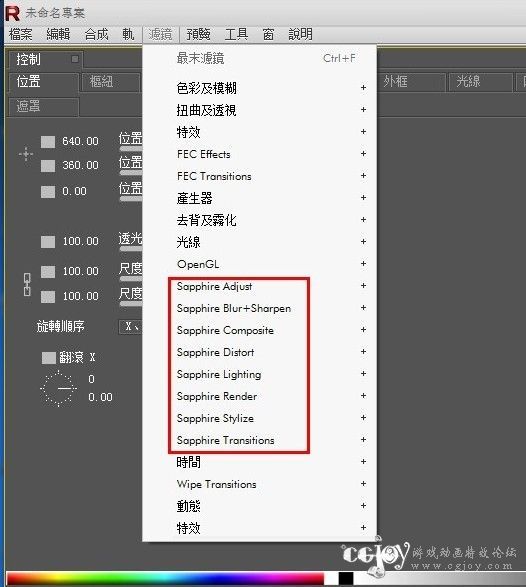Switch to the 位置 tab
Image resolution: width=526 pixels, height=587 pixels.
tap(43, 82)
